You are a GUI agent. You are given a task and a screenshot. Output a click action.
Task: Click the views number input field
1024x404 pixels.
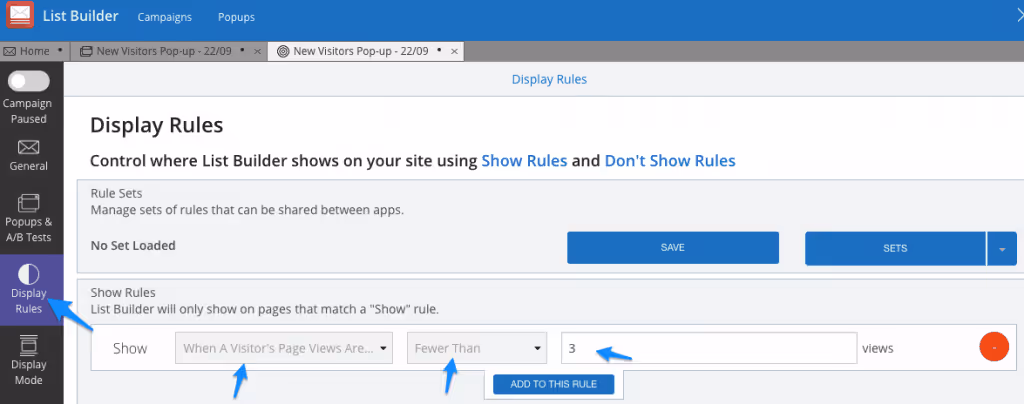click(709, 349)
